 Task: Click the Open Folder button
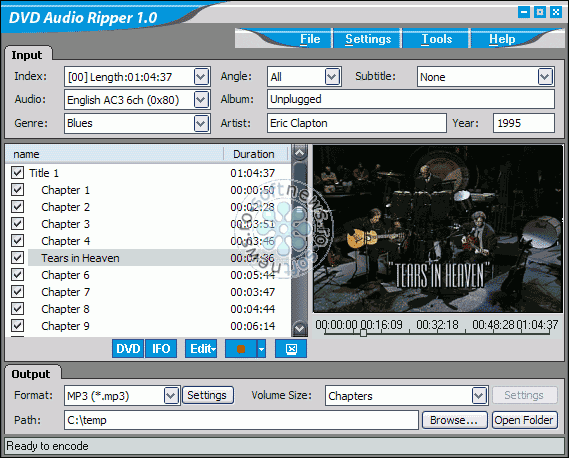[x=524, y=420]
